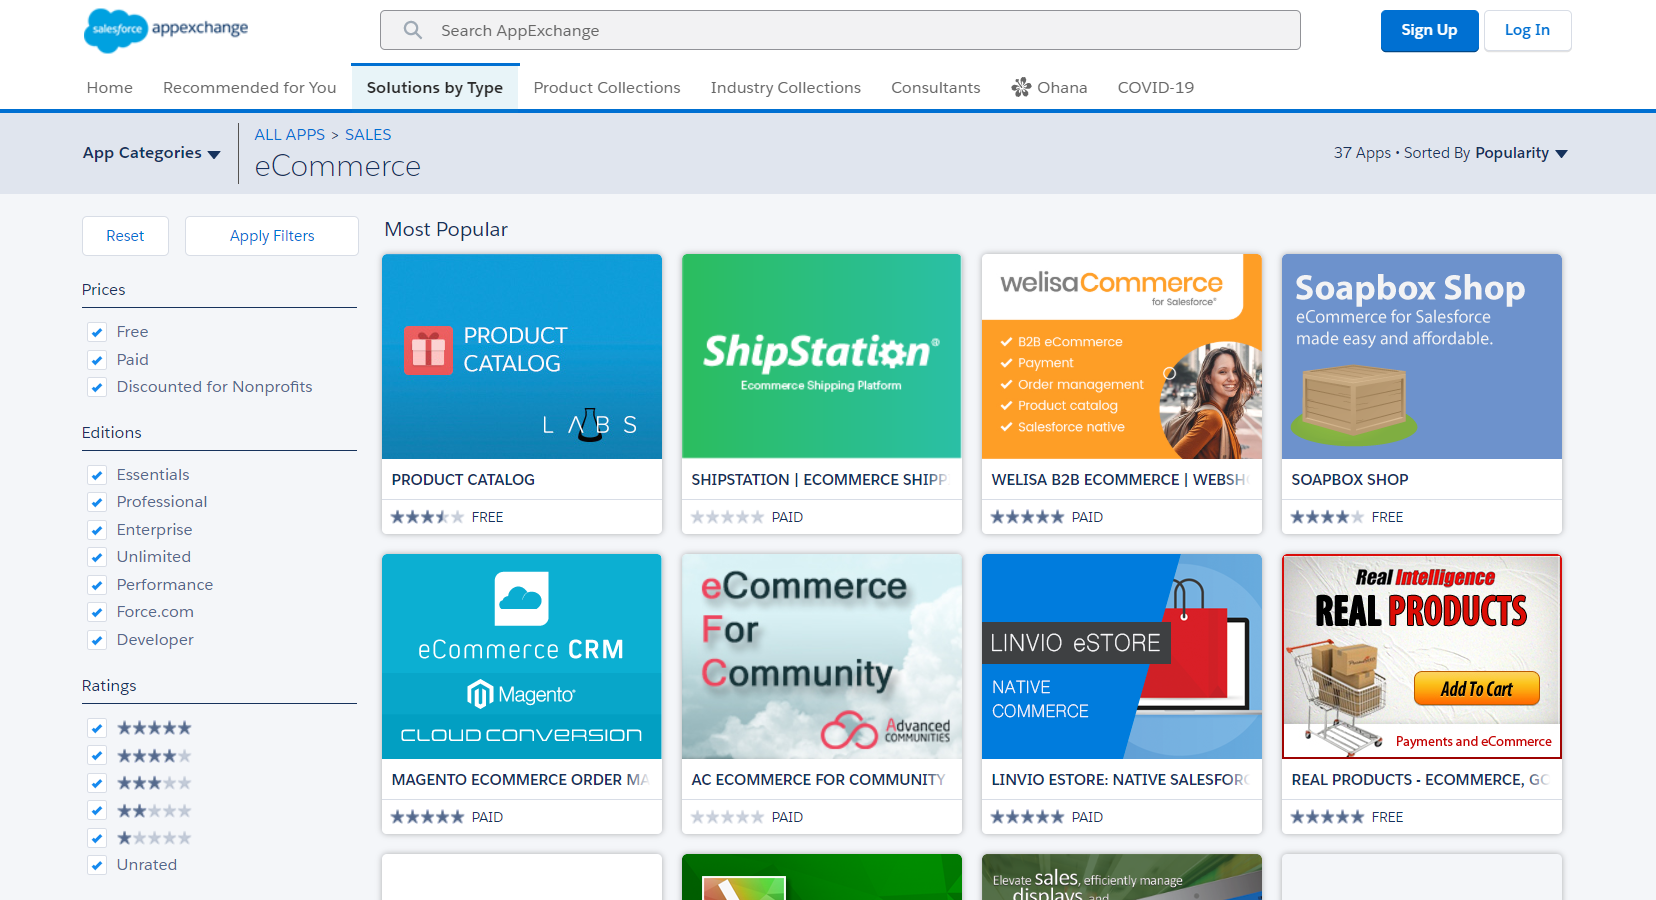
Task: Go to the Consultants tab
Action: pos(935,88)
